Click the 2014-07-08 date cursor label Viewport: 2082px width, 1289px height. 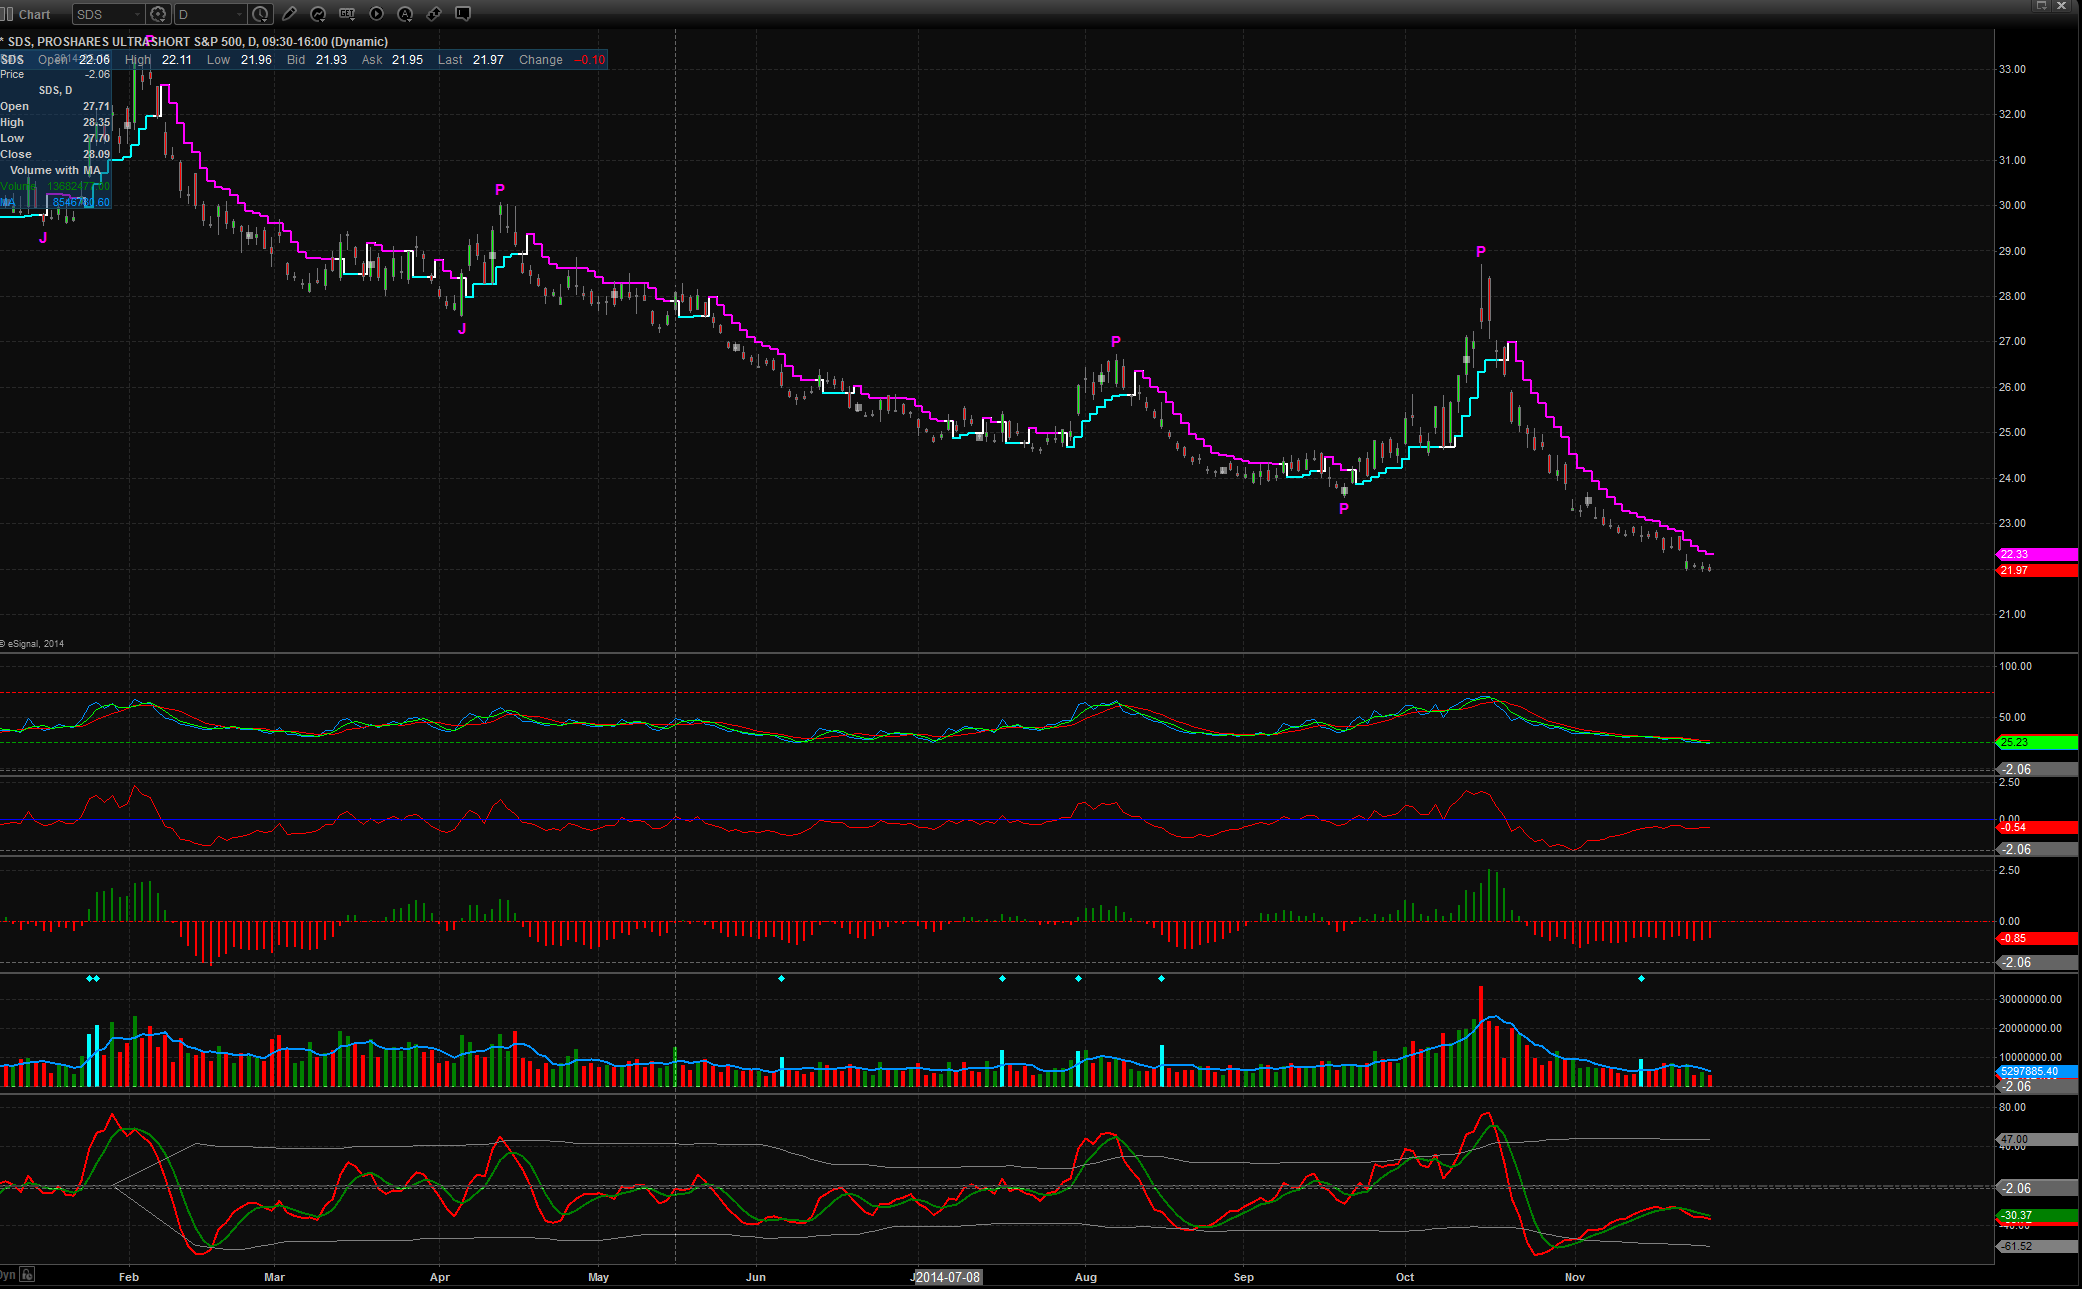(x=948, y=1277)
